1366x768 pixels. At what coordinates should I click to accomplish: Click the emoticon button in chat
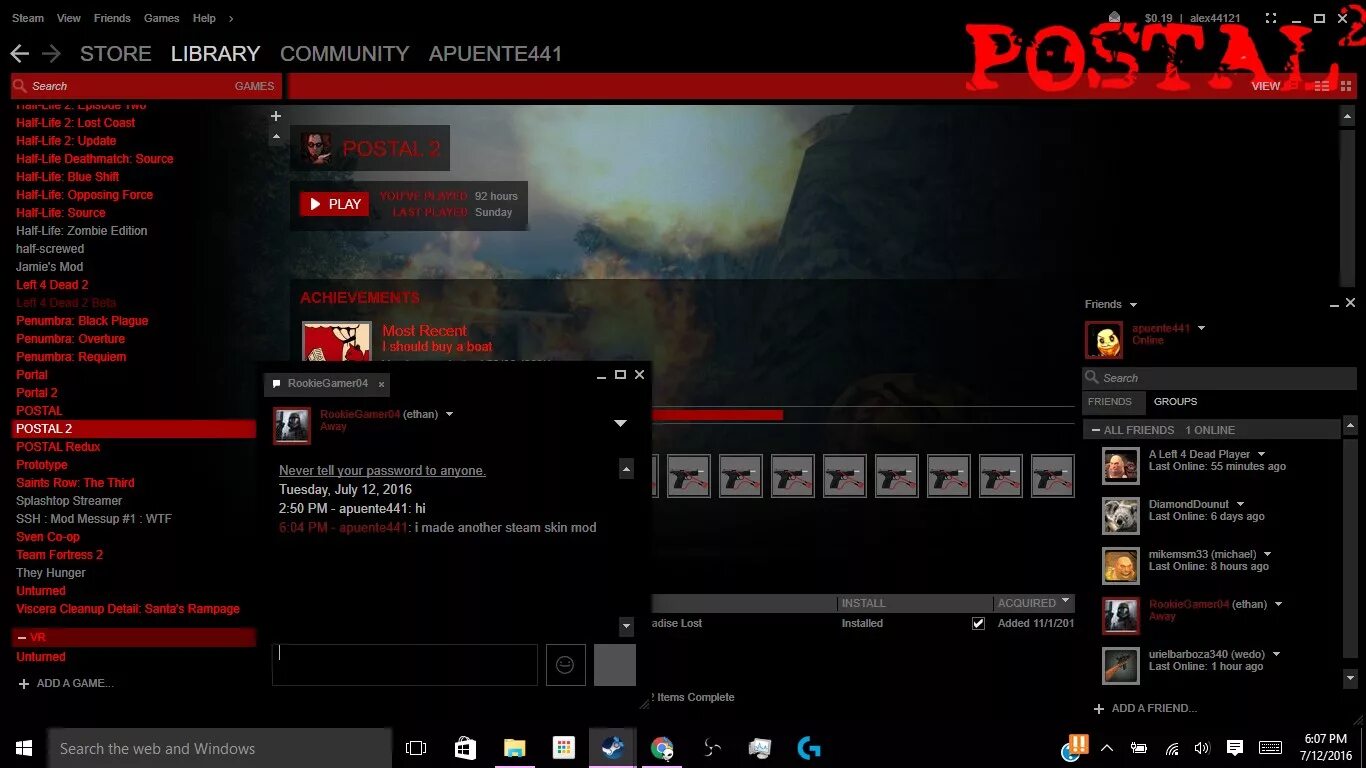[x=565, y=665]
